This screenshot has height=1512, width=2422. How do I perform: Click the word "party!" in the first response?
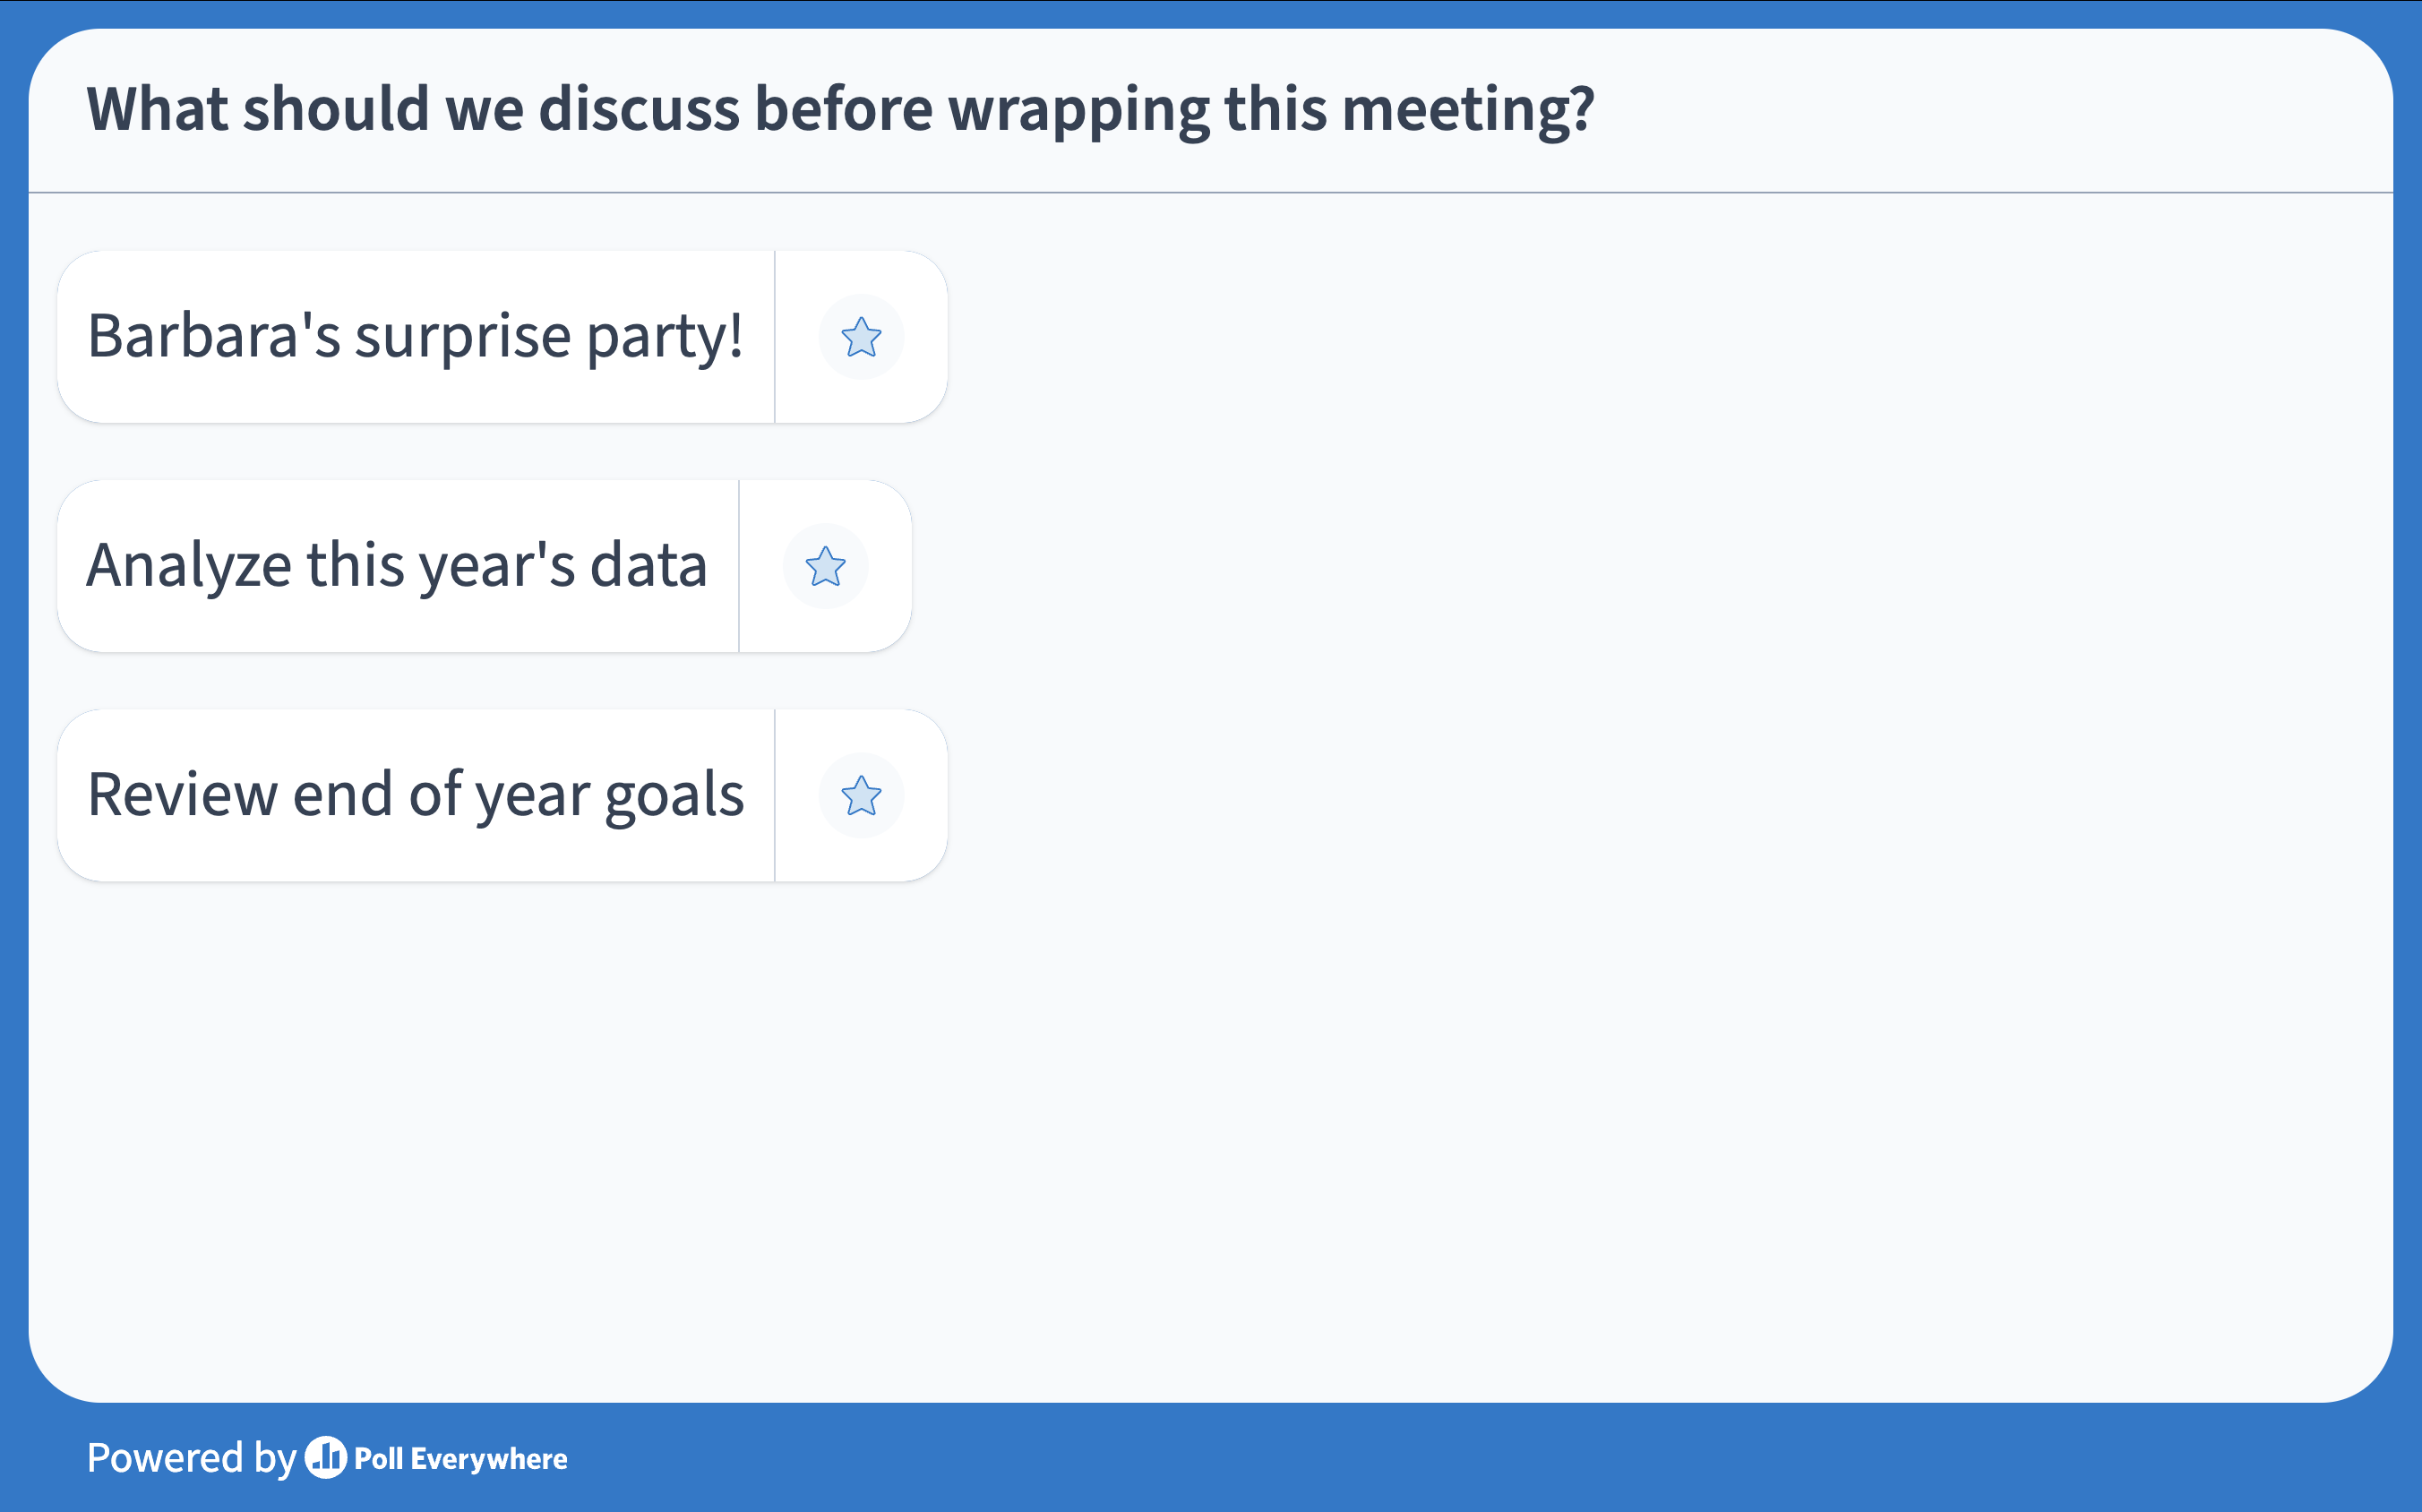click(664, 337)
